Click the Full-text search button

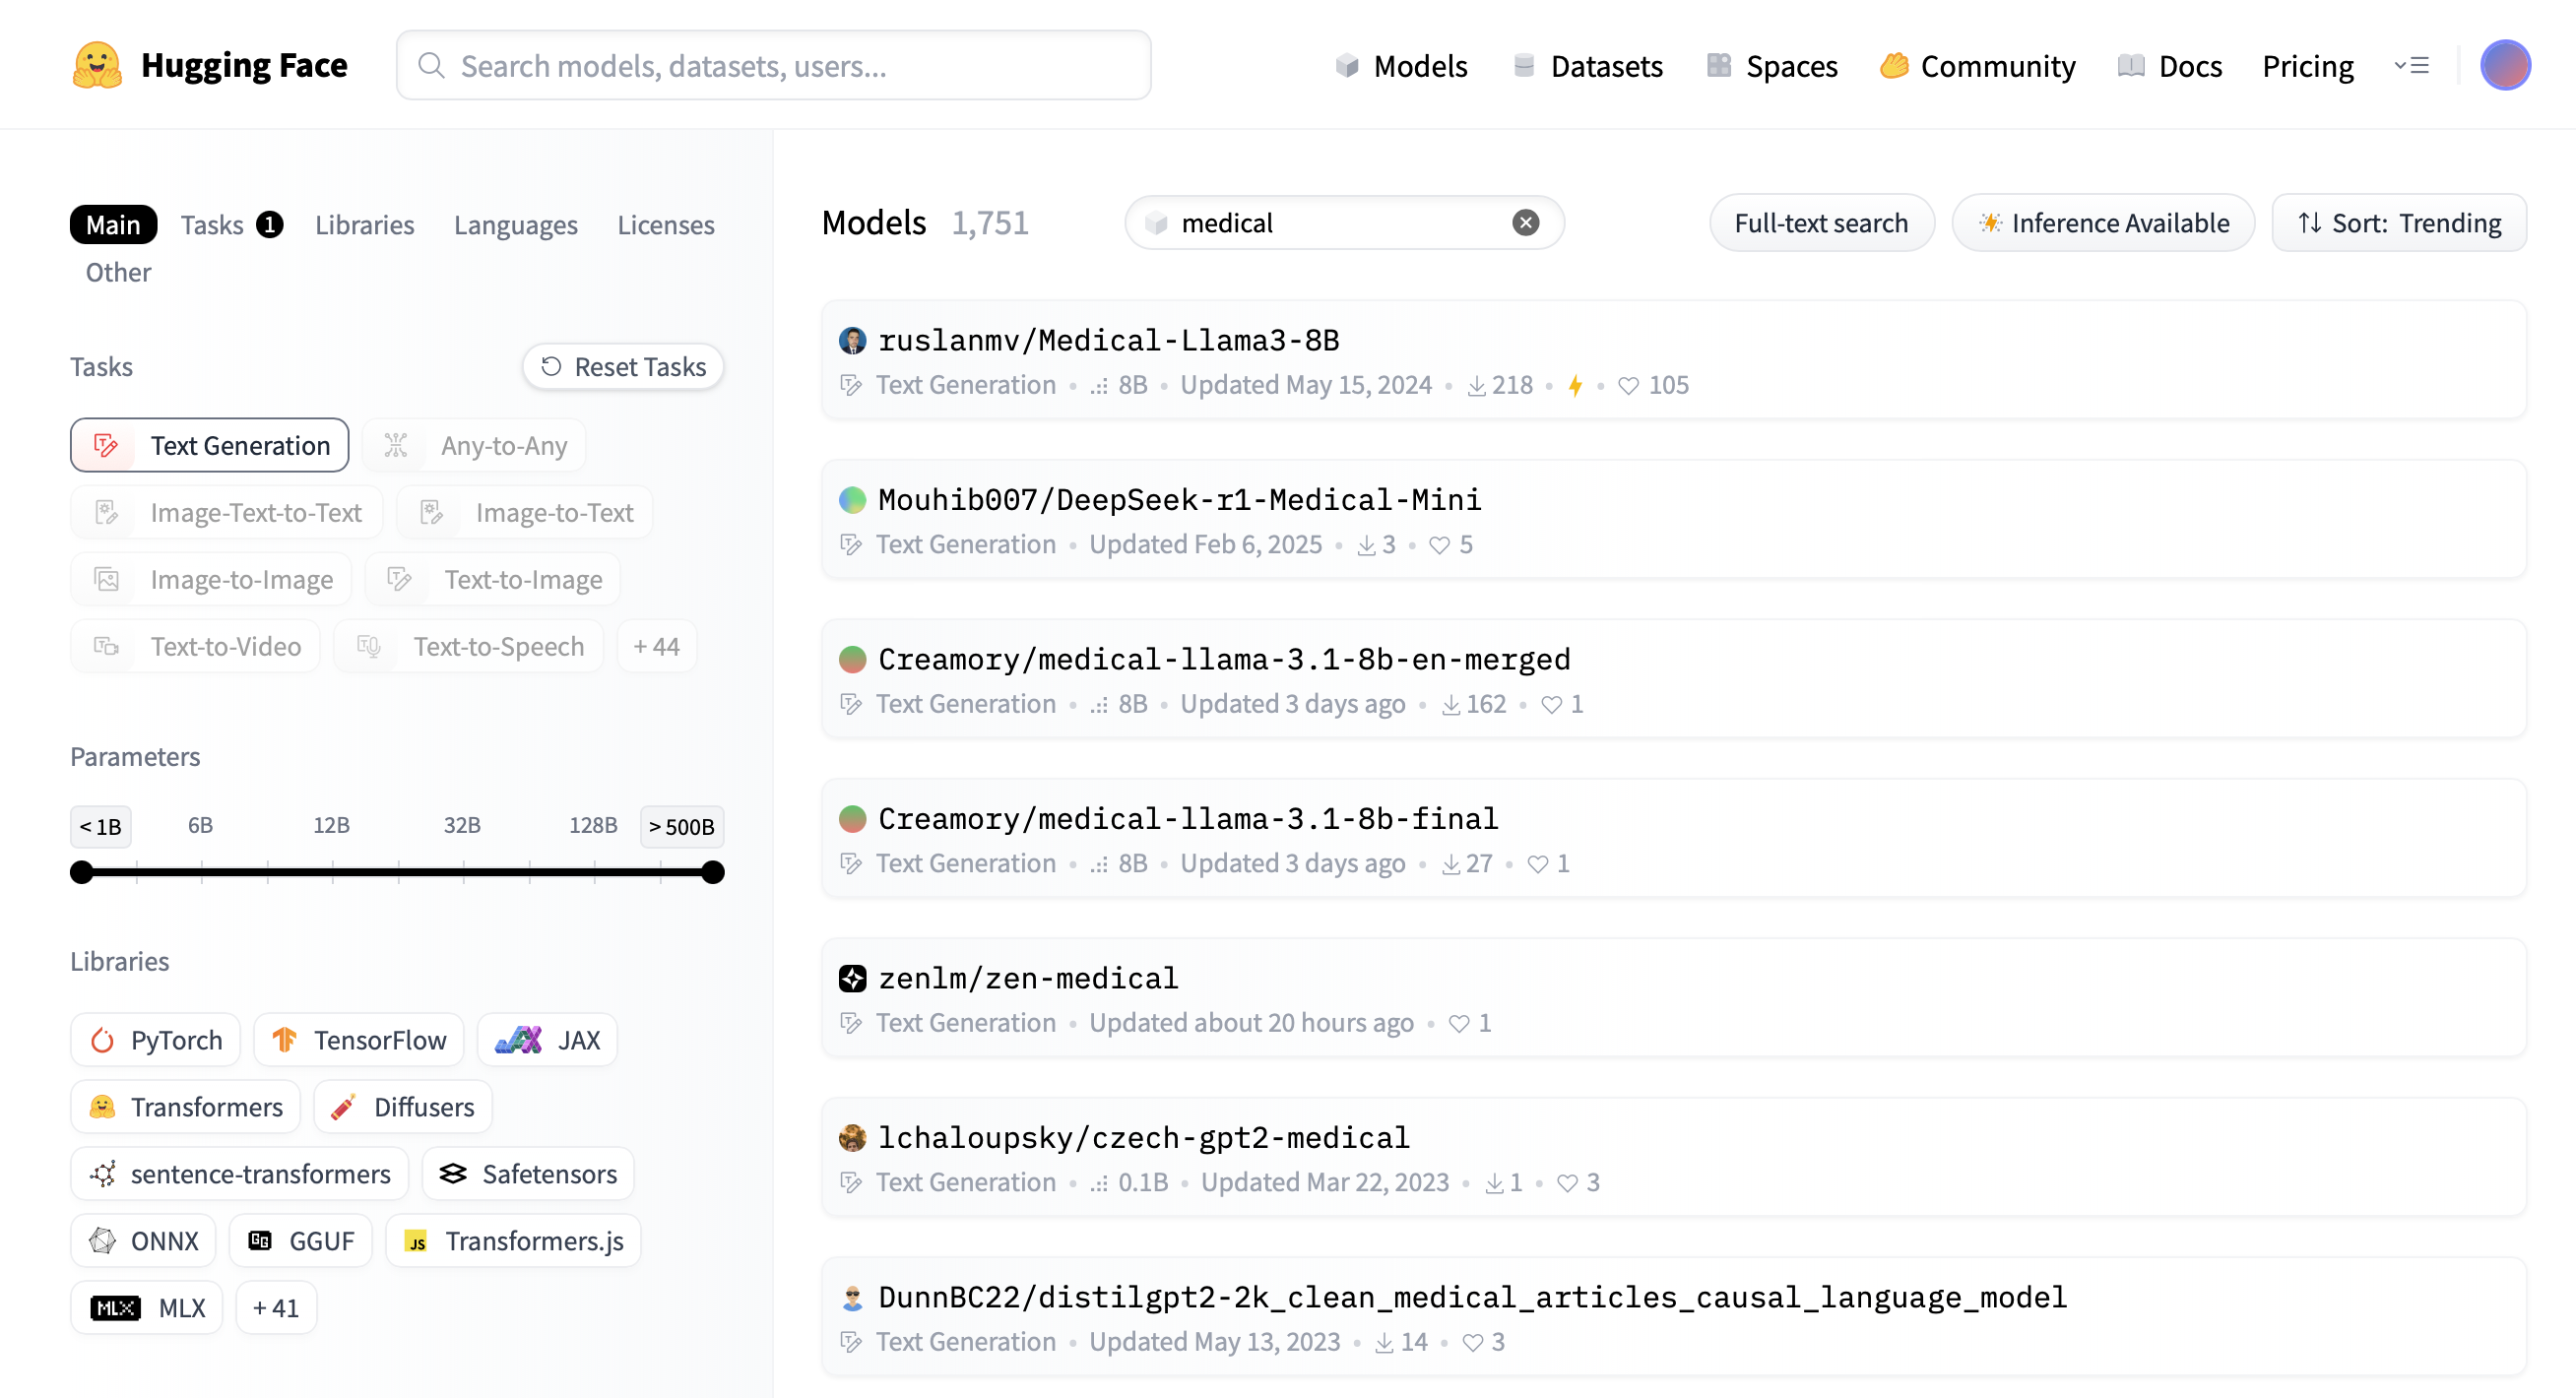pos(1821,222)
